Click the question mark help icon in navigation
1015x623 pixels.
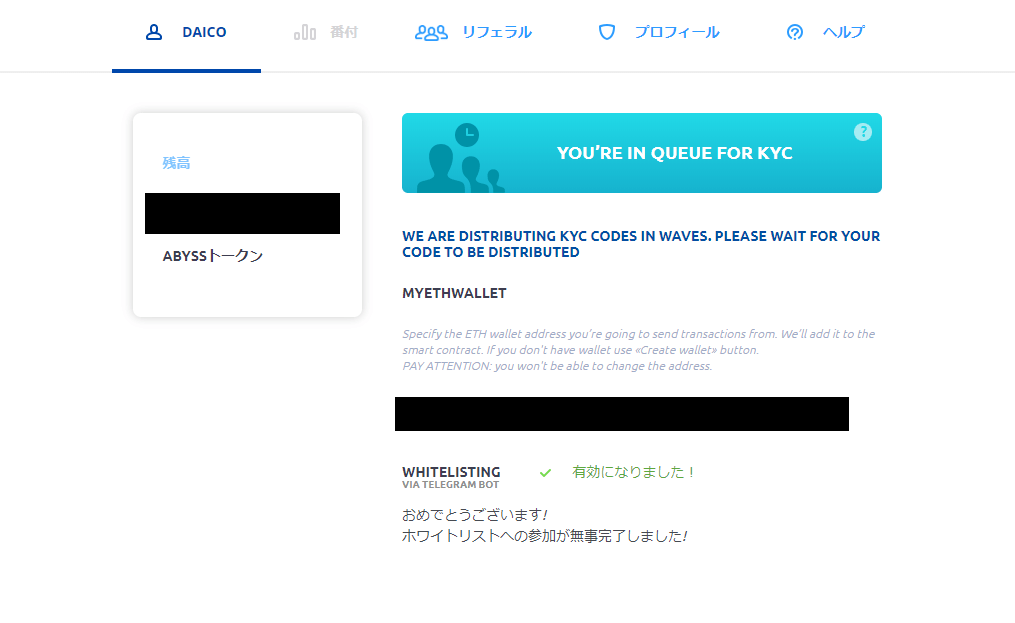click(x=795, y=32)
